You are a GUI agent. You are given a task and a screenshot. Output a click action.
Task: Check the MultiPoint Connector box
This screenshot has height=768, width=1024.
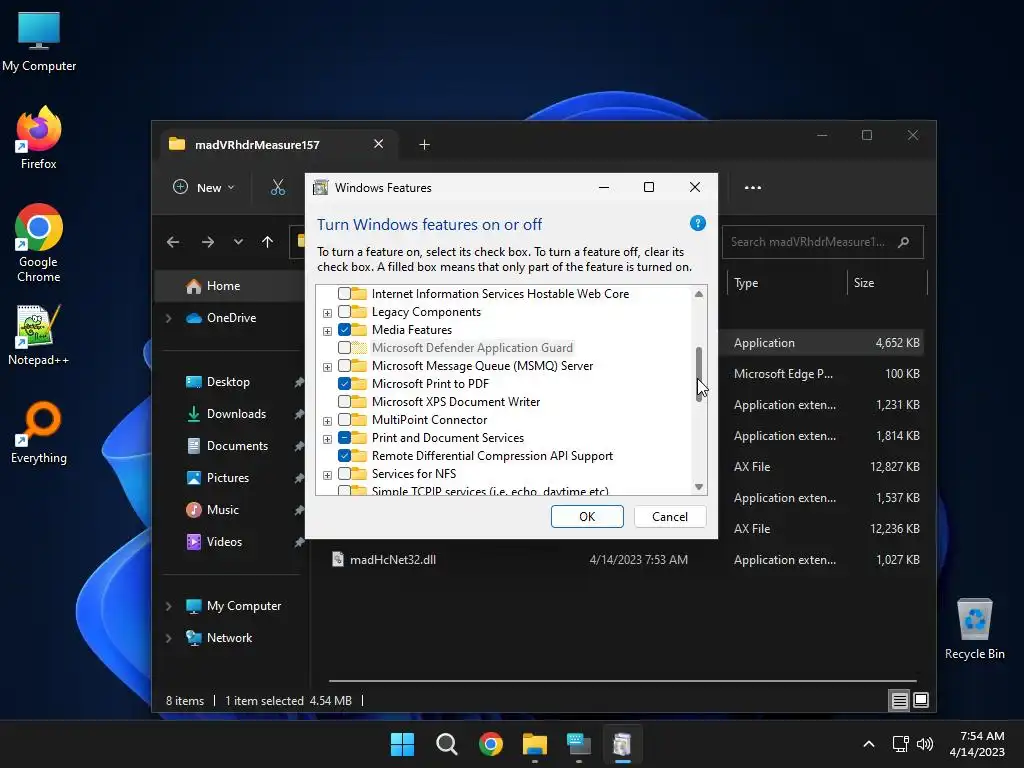tap(344, 420)
